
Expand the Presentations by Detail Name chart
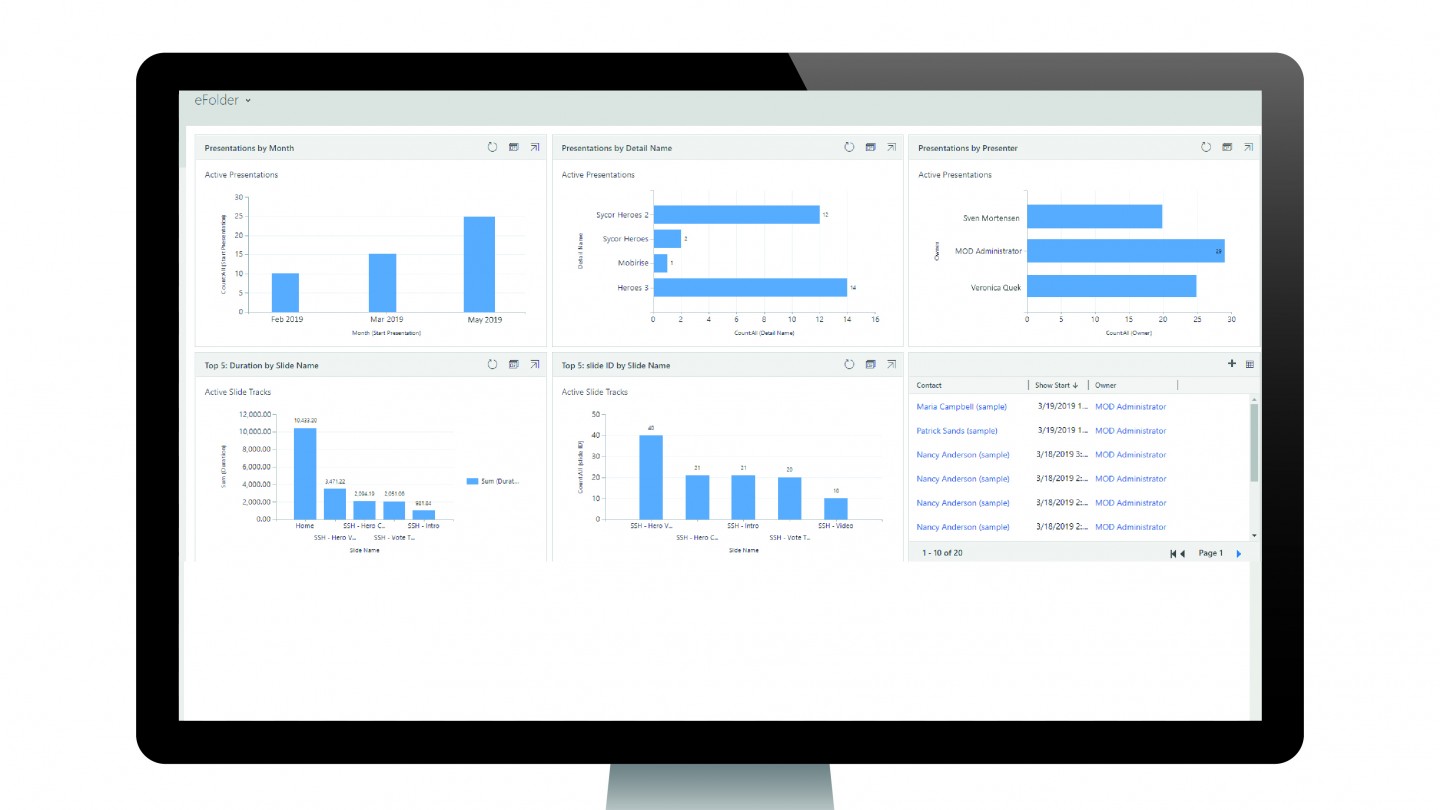click(891, 147)
